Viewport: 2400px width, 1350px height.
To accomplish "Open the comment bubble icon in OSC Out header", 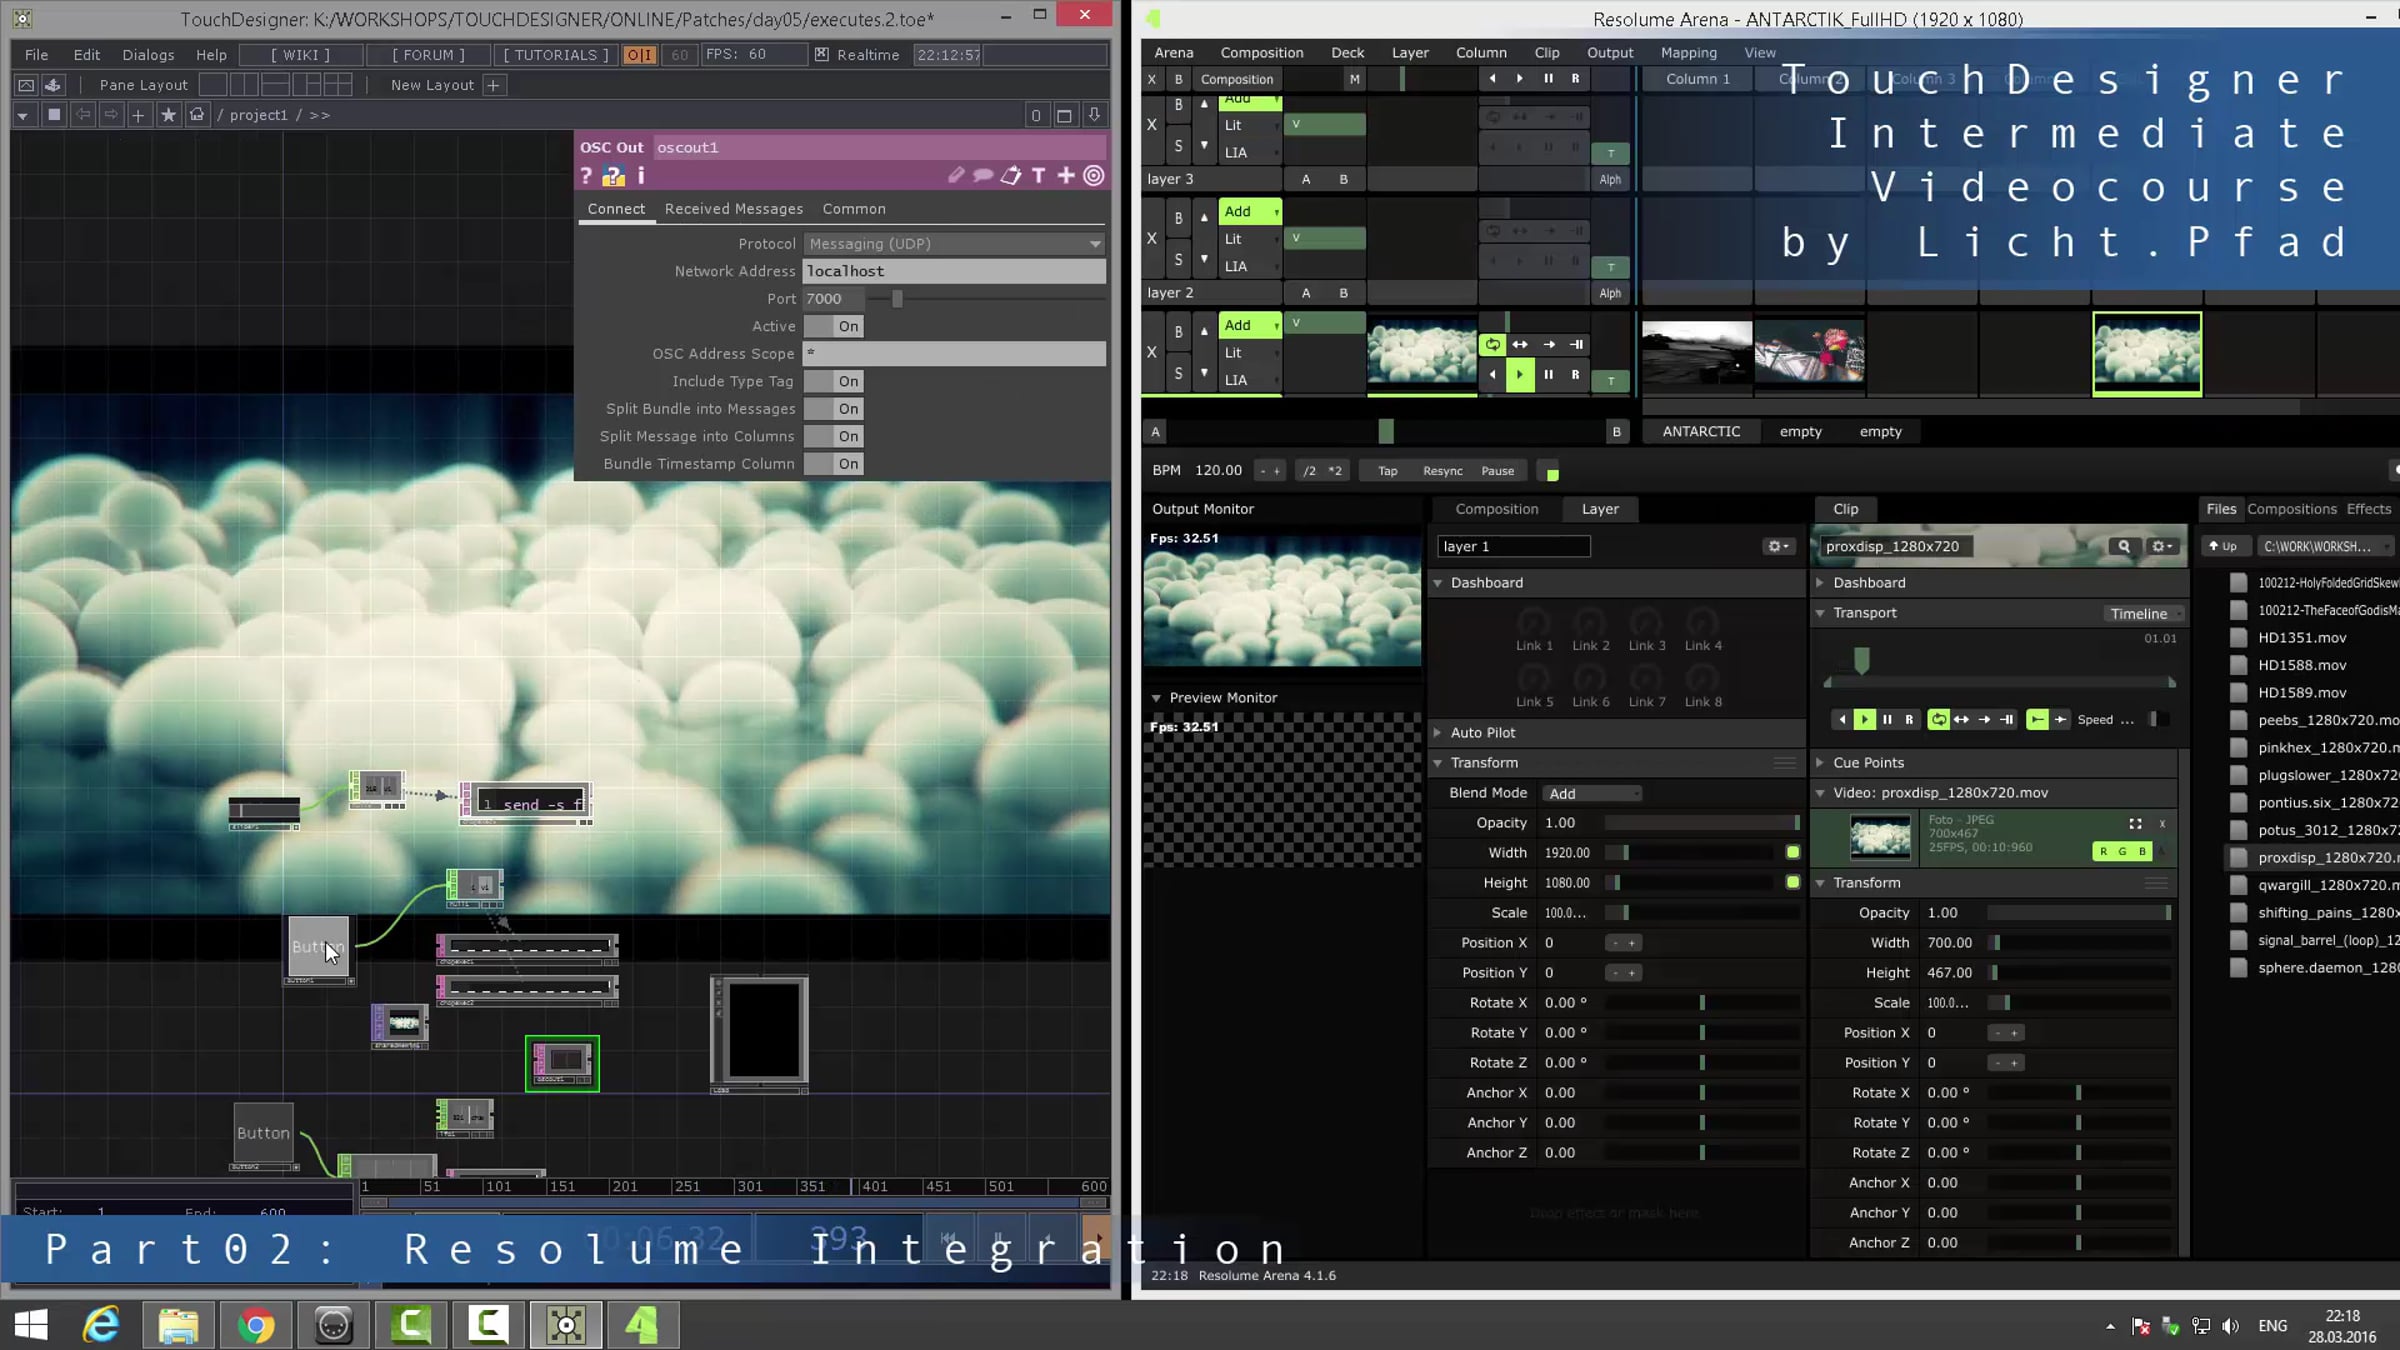I will [x=983, y=176].
